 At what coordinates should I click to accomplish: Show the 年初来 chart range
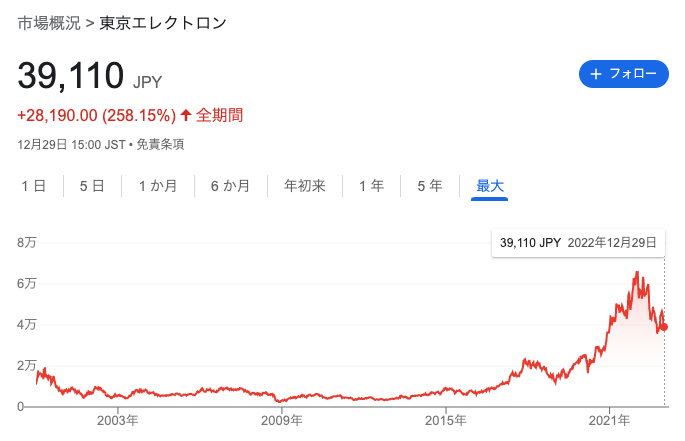[304, 185]
